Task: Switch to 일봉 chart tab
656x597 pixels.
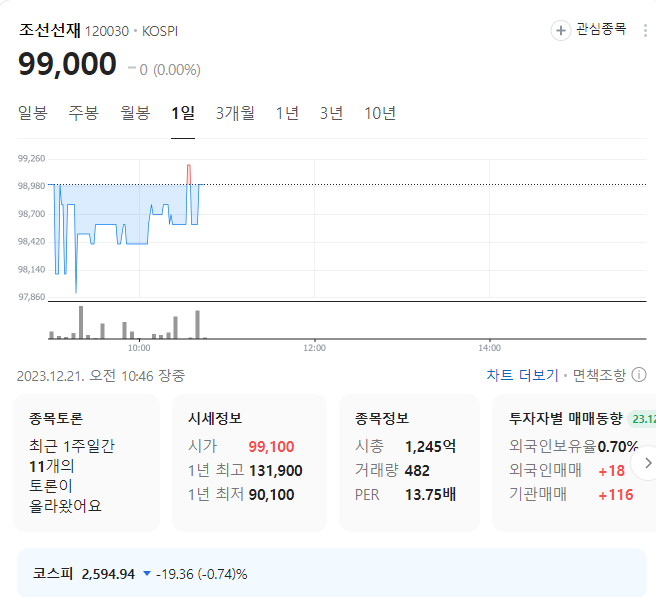Action: [x=33, y=113]
